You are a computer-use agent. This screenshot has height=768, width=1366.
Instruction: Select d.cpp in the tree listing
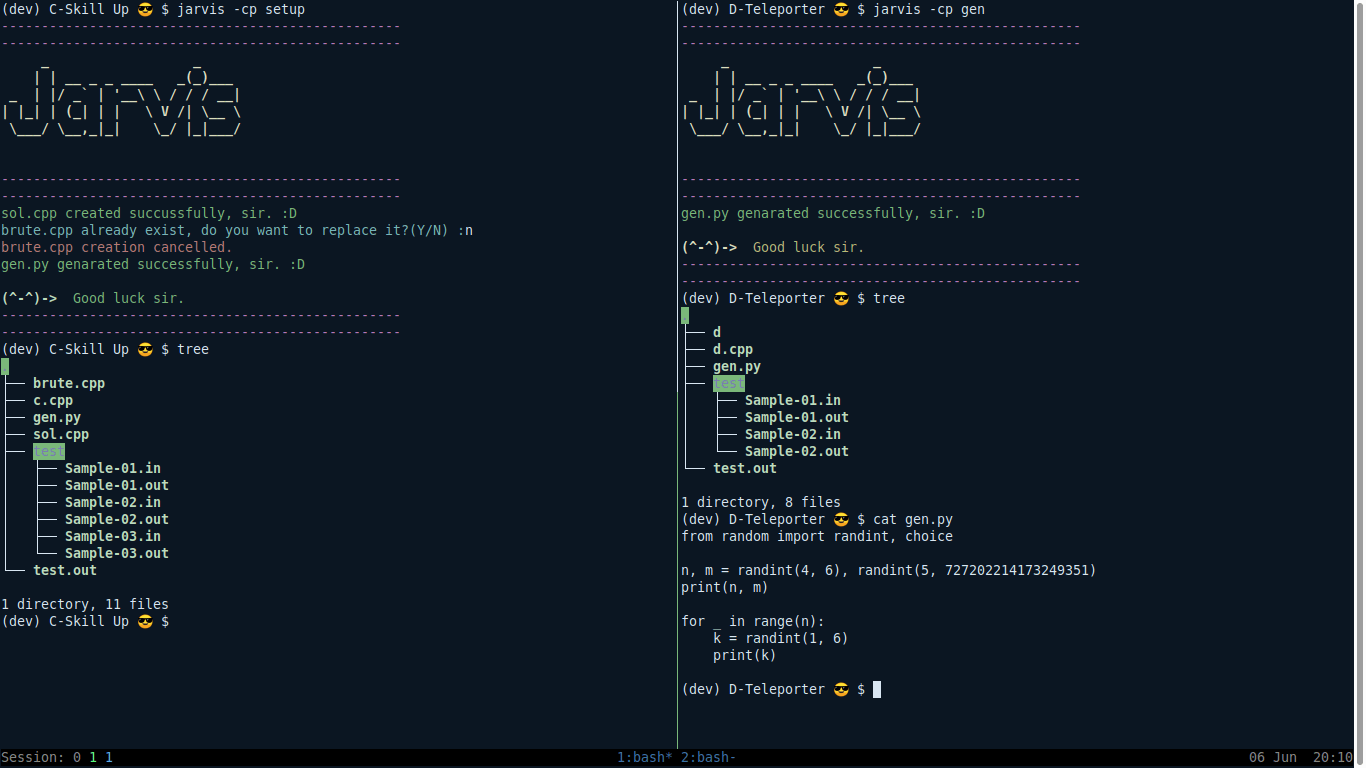[x=733, y=349]
